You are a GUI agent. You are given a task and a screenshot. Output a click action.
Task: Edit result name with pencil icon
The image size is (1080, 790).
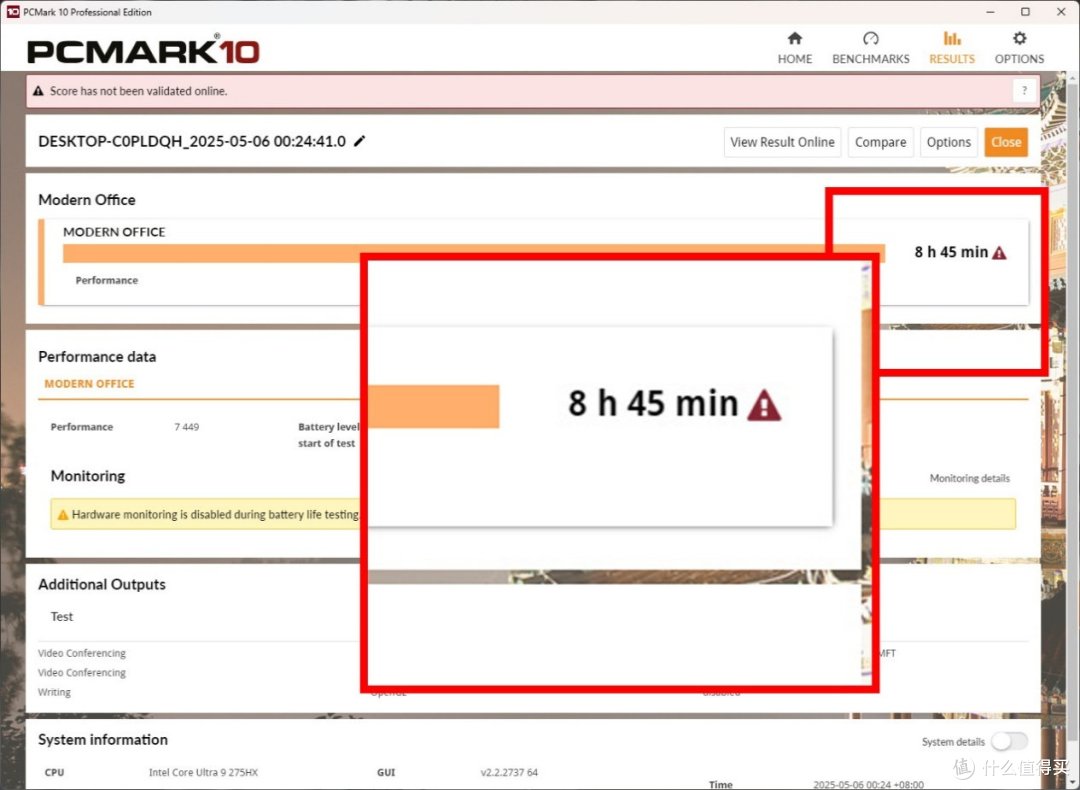pyautogui.click(x=360, y=141)
